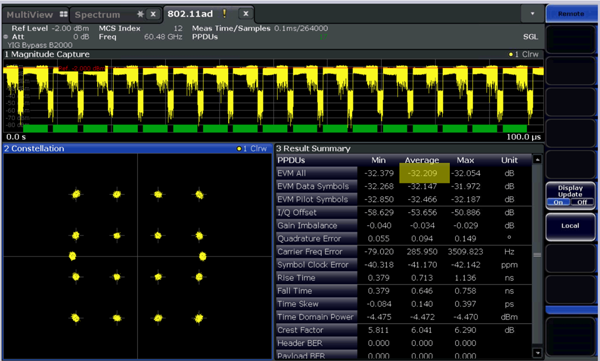
Task: Open the tab overflow dropdown arrow
Action: click(532, 14)
